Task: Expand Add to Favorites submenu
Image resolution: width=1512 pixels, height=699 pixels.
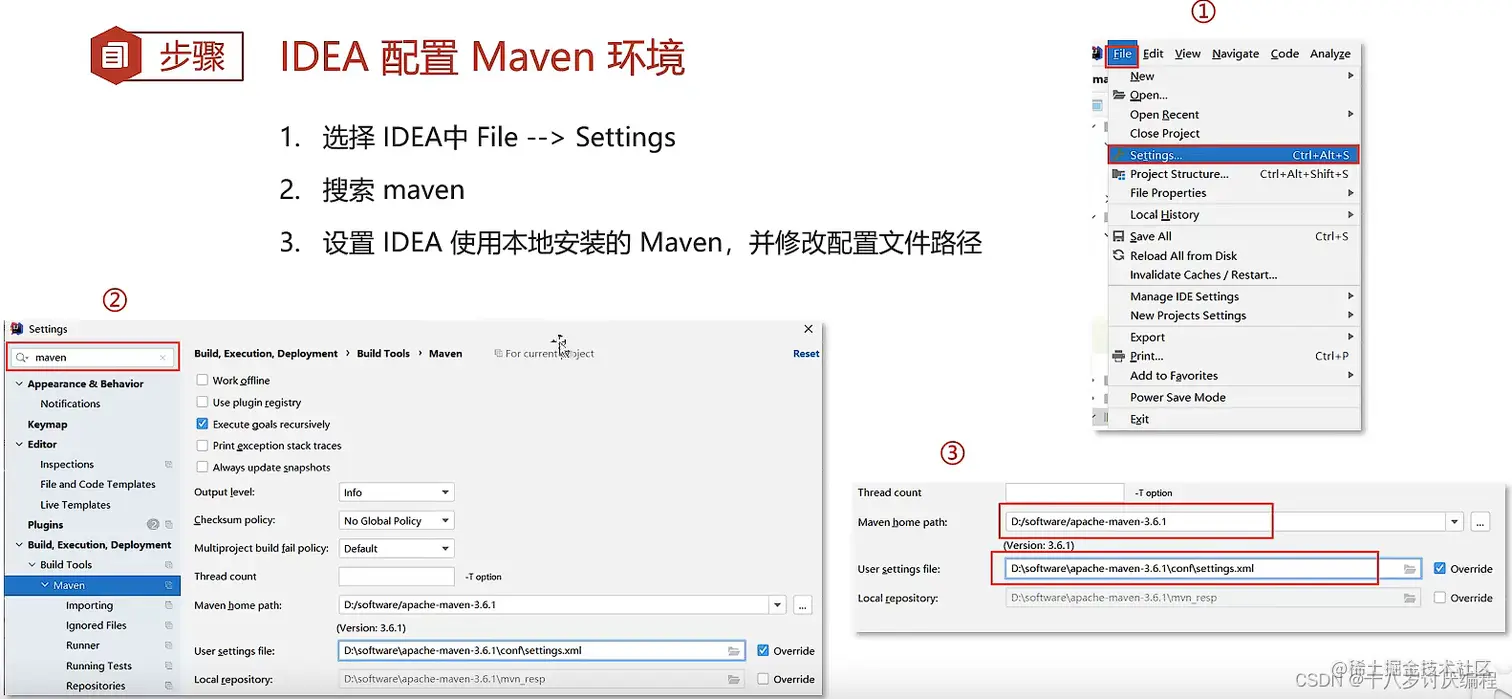Action: pos(1234,376)
